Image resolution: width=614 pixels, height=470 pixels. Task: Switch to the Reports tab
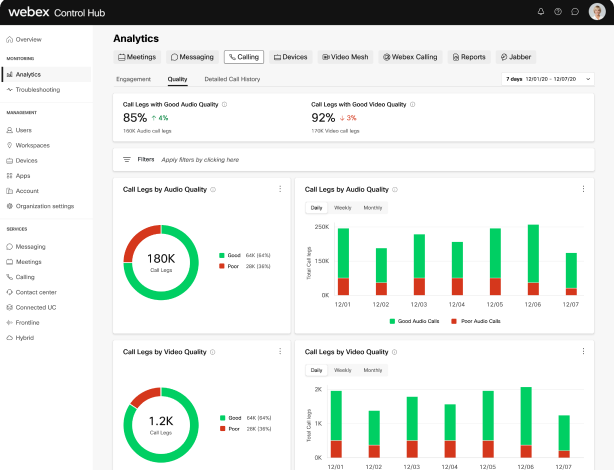click(x=469, y=57)
